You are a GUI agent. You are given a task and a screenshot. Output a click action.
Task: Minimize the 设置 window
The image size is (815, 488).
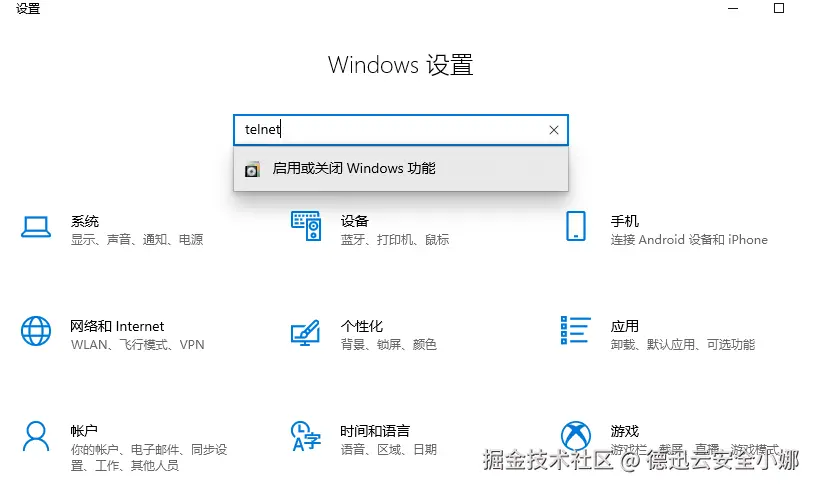coord(733,8)
